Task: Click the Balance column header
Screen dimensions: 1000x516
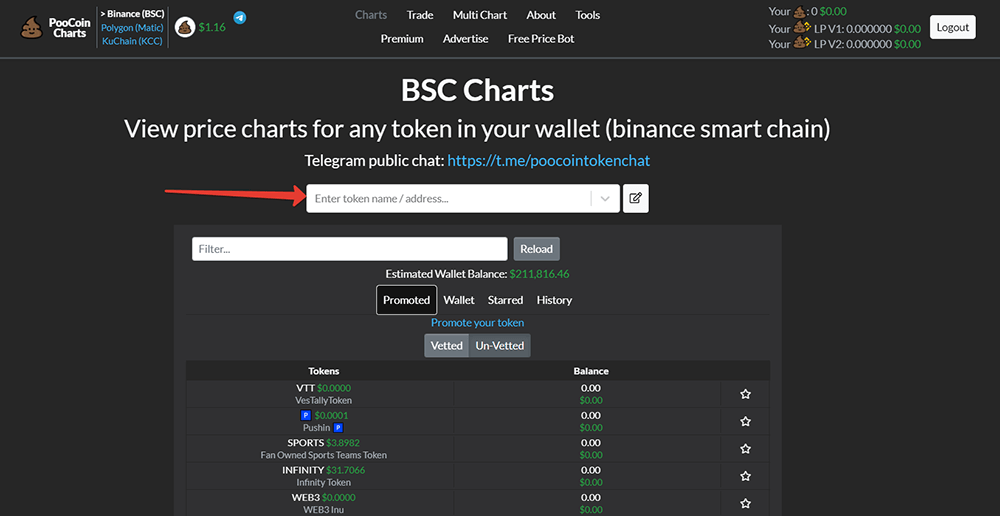Action: [591, 371]
